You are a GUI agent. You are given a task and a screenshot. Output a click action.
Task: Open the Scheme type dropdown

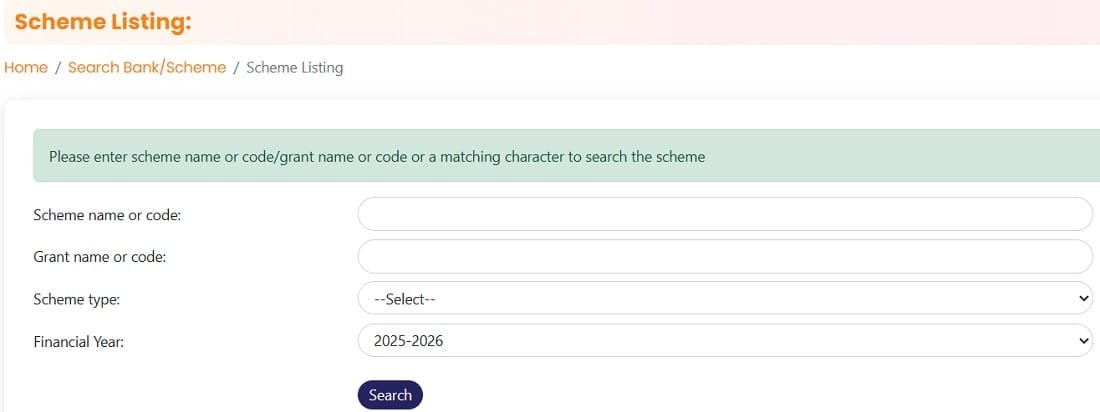724,298
